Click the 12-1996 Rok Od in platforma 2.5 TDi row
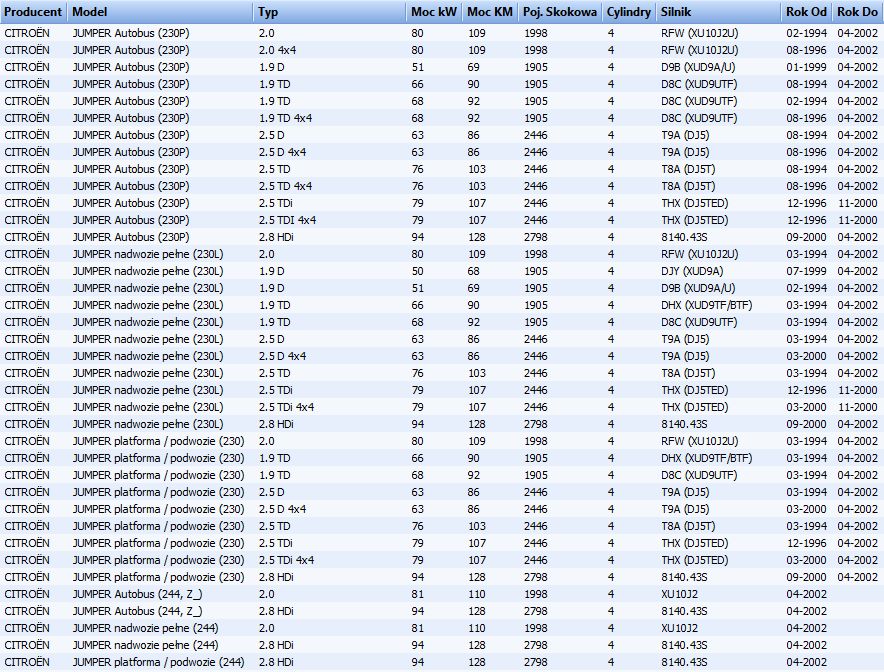 (x=807, y=543)
